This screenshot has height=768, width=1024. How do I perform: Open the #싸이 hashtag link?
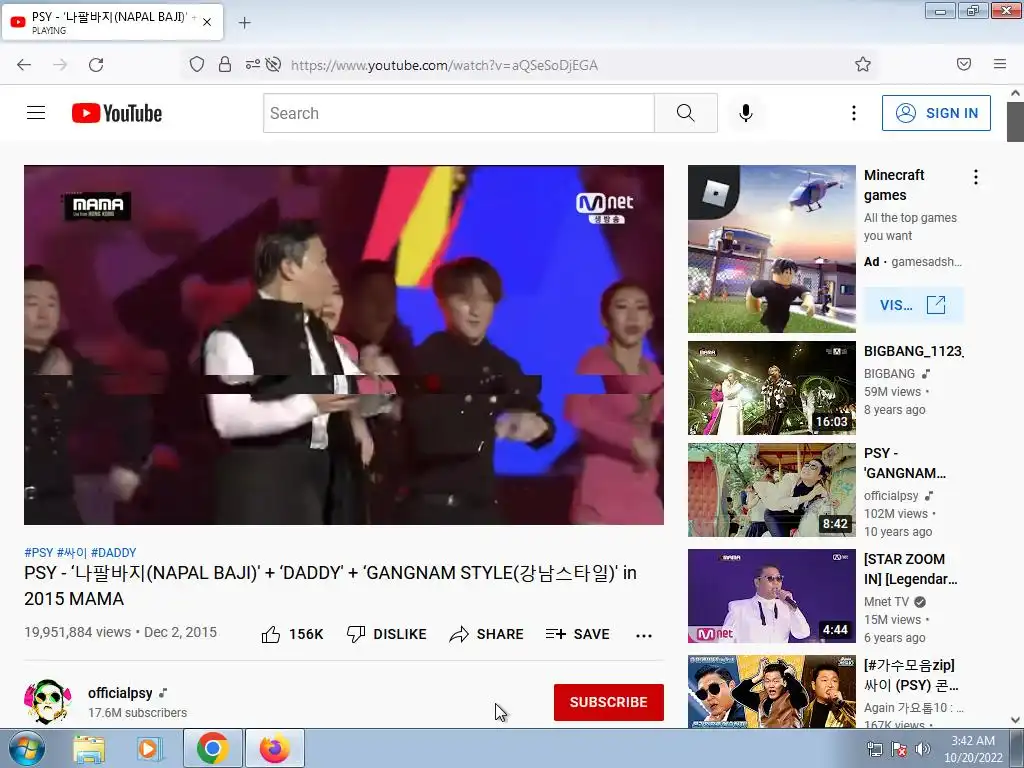click(x=72, y=552)
